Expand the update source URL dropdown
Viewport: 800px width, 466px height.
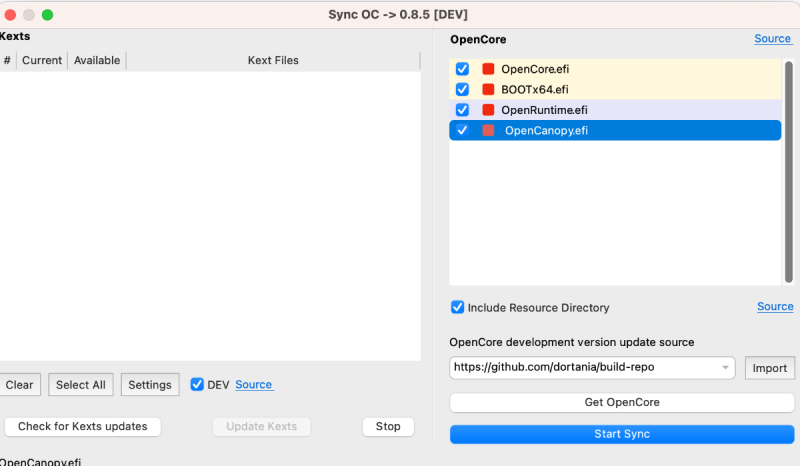(x=725, y=368)
